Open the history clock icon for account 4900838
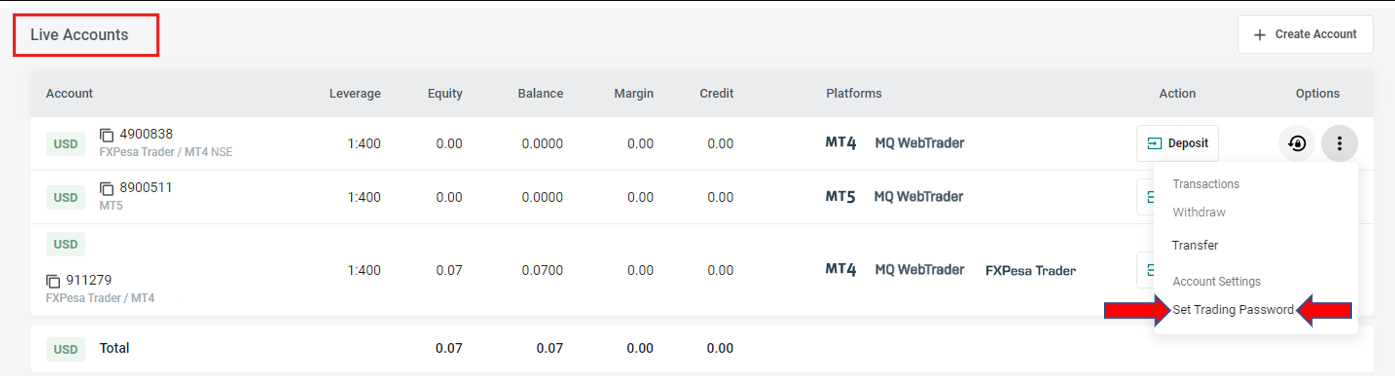The width and height of the screenshot is (1395, 376). click(1297, 144)
